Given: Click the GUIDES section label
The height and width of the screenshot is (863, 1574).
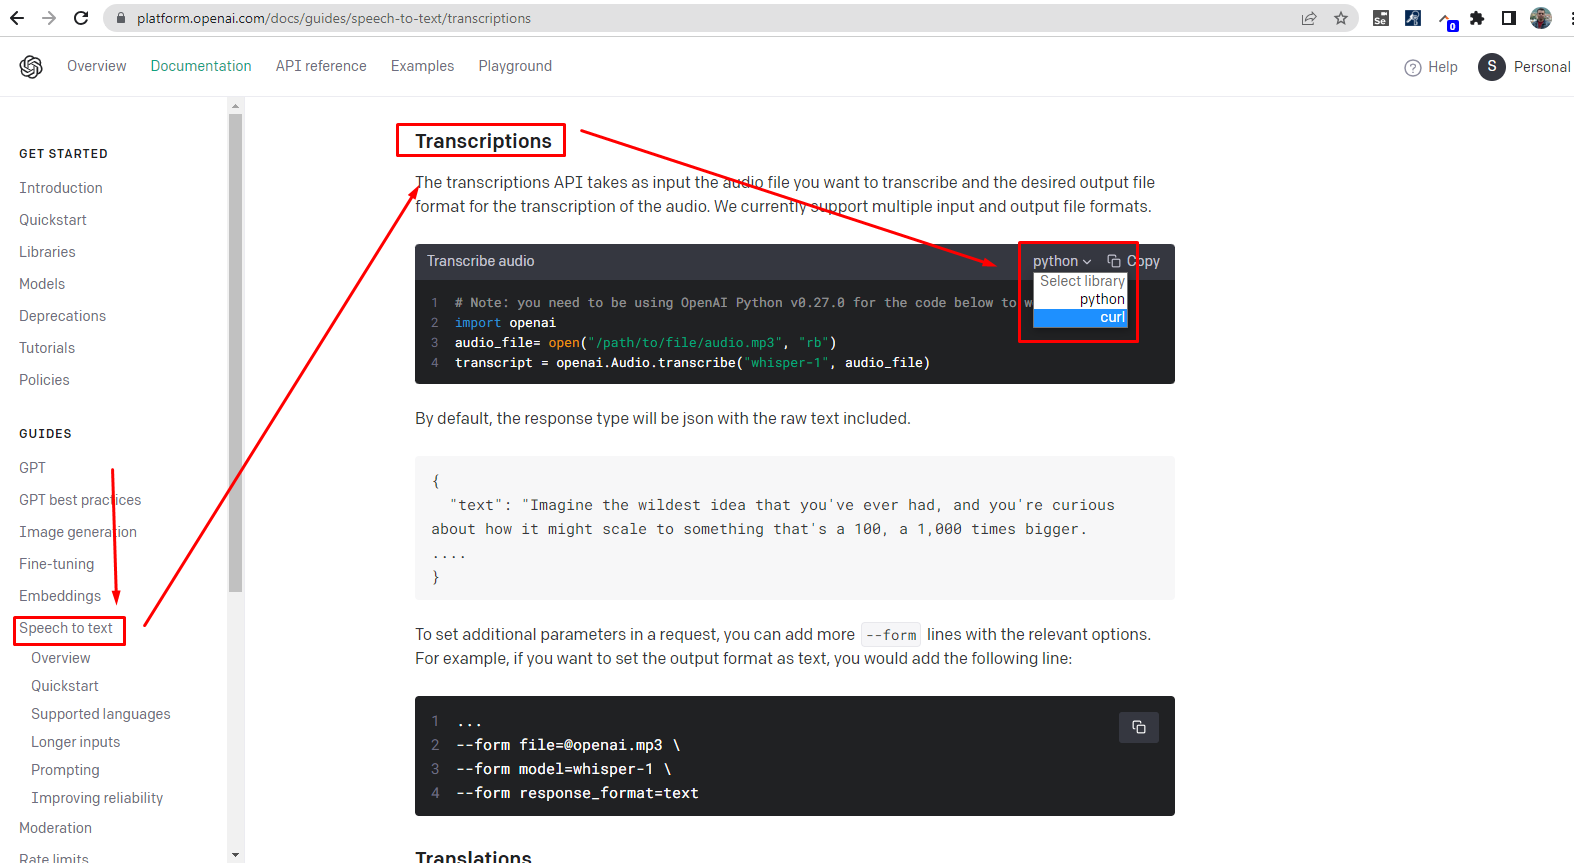Looking at the screenshot, I should click(x=45, y=434).
